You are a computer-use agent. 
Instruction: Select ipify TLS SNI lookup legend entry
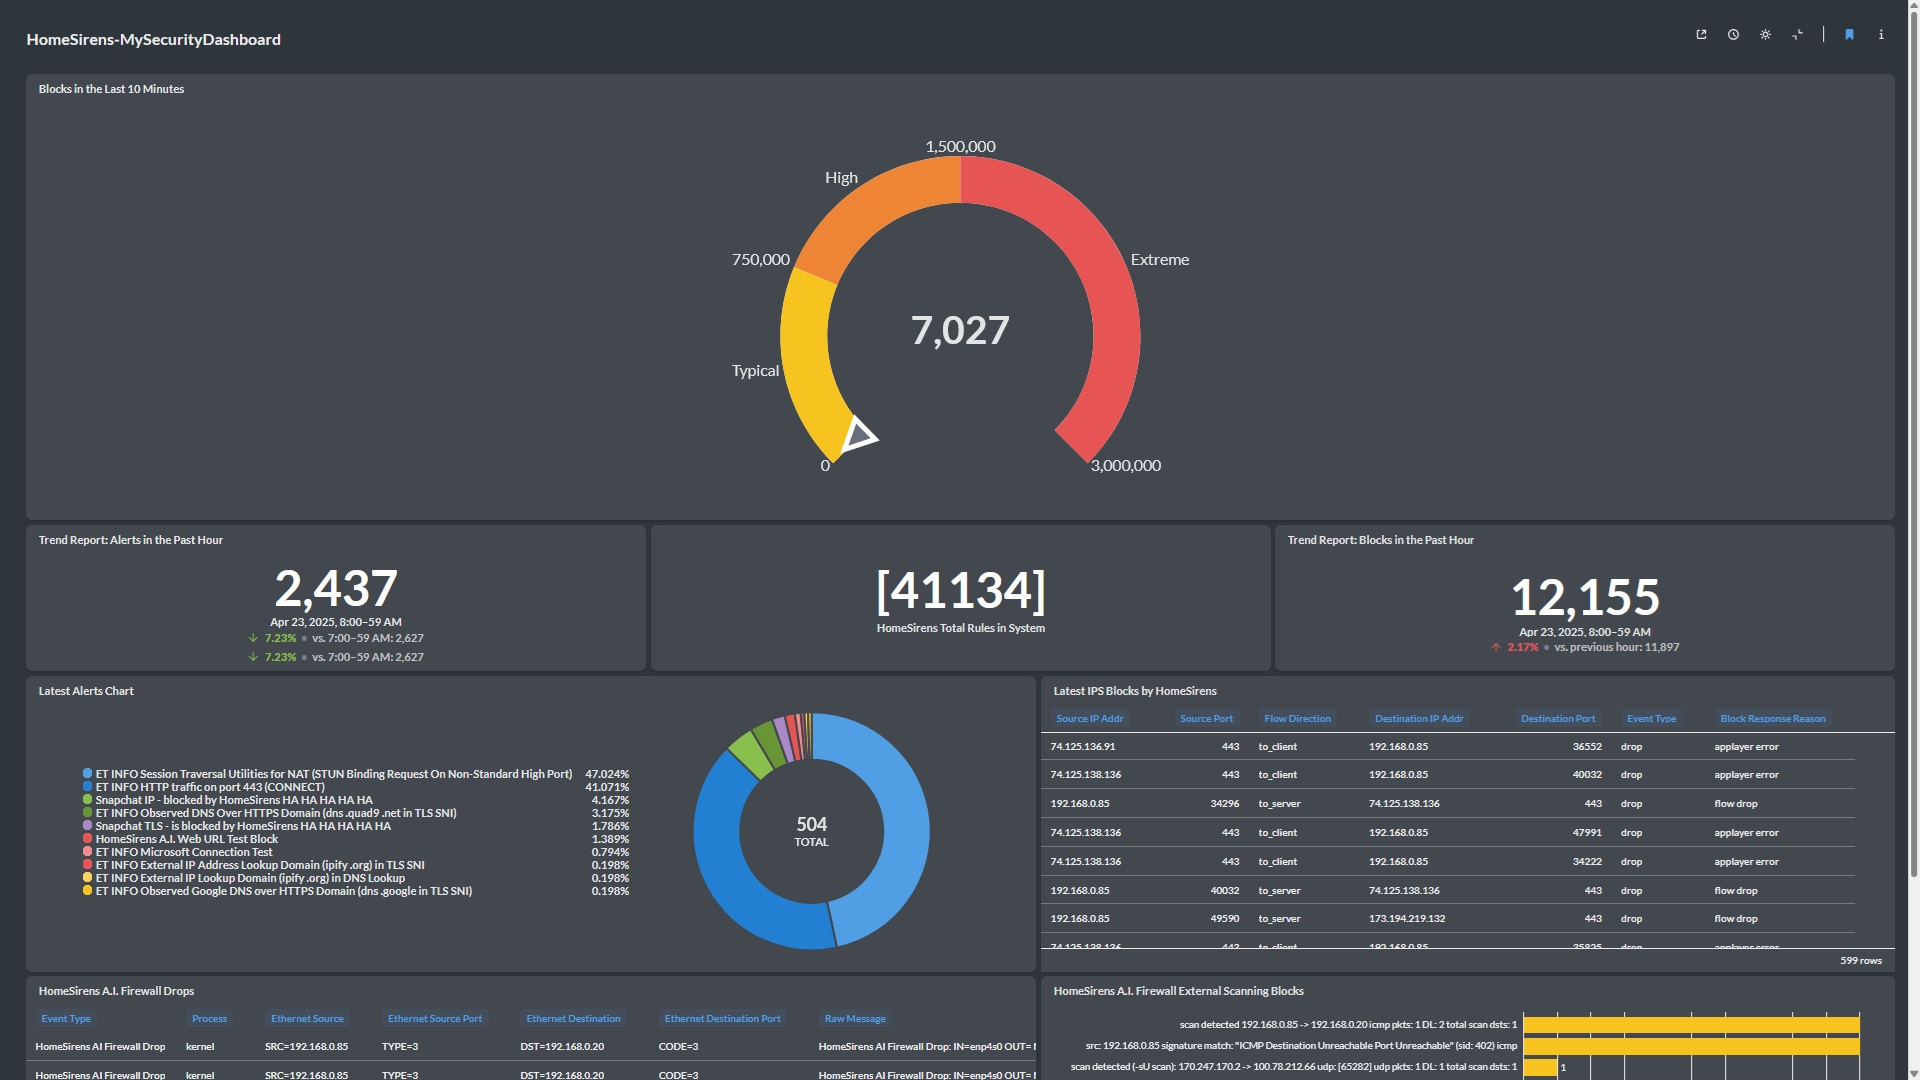tap(260, 865)
